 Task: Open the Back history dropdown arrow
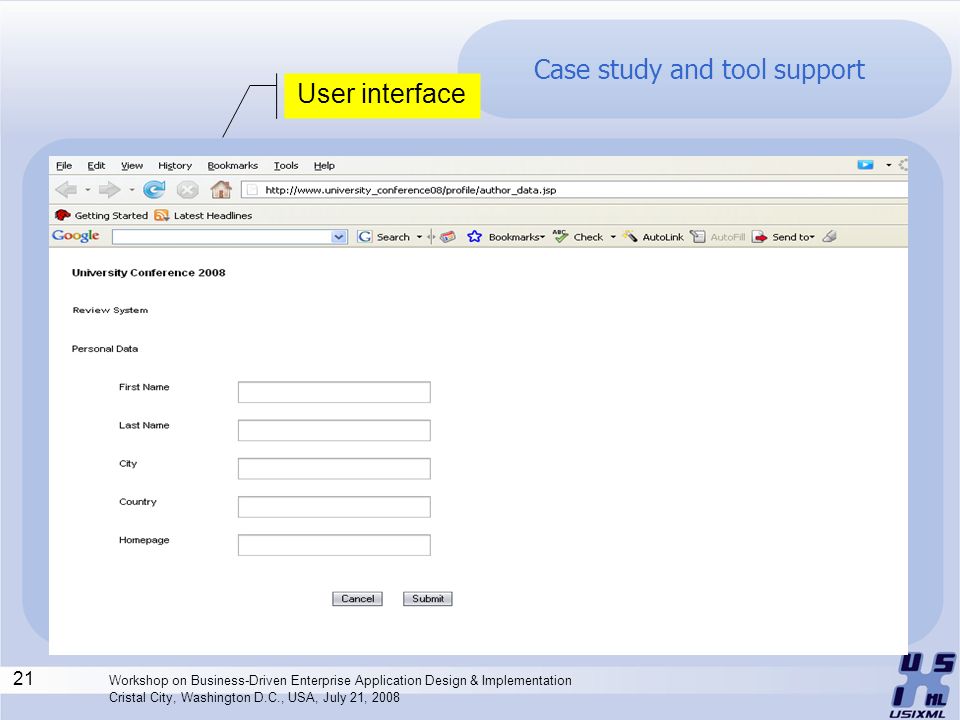[x=88, y=190]
